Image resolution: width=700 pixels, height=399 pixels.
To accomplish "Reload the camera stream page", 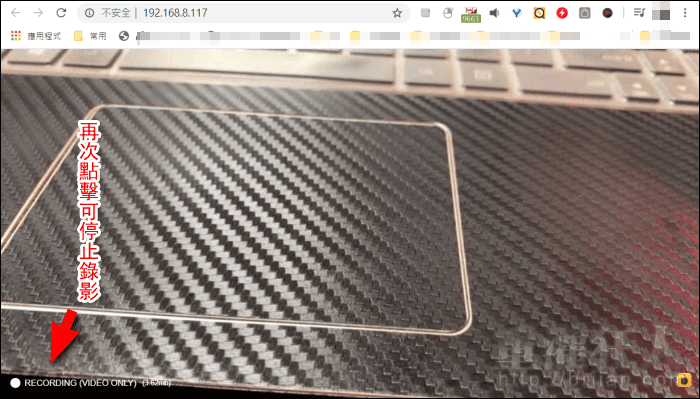I will [x=61, y=13].
